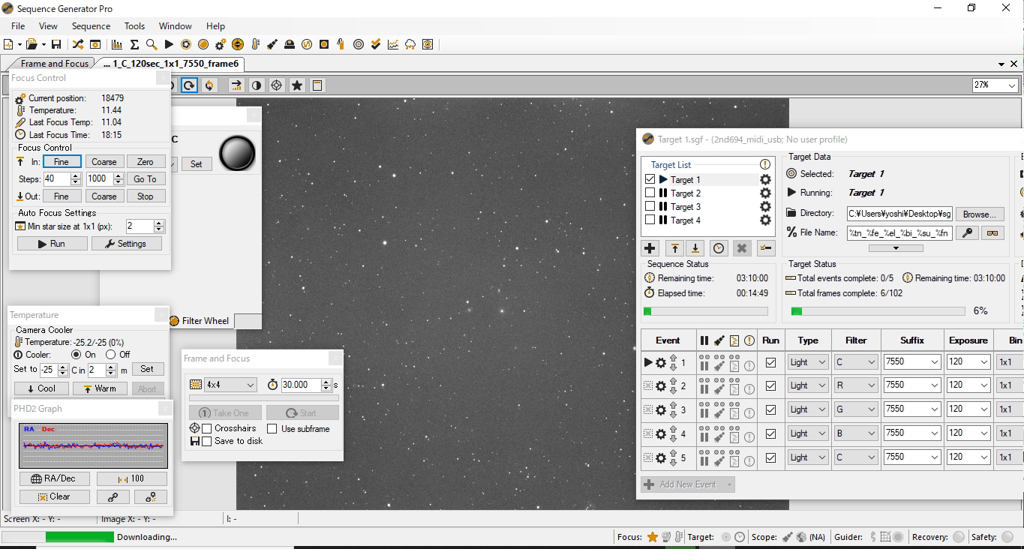Click the glasses preview icon beside File Name
Screen dimensions: 1024x549
point(993,232)
